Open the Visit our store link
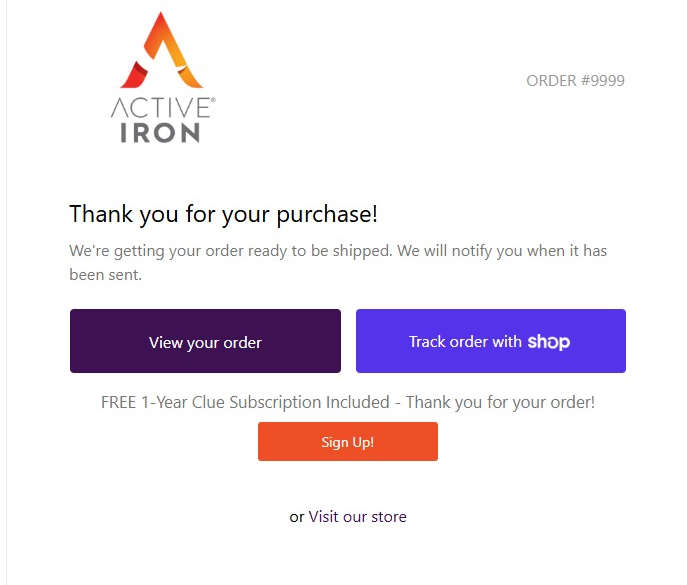687x585 pixels. click(x=357, y=517)
